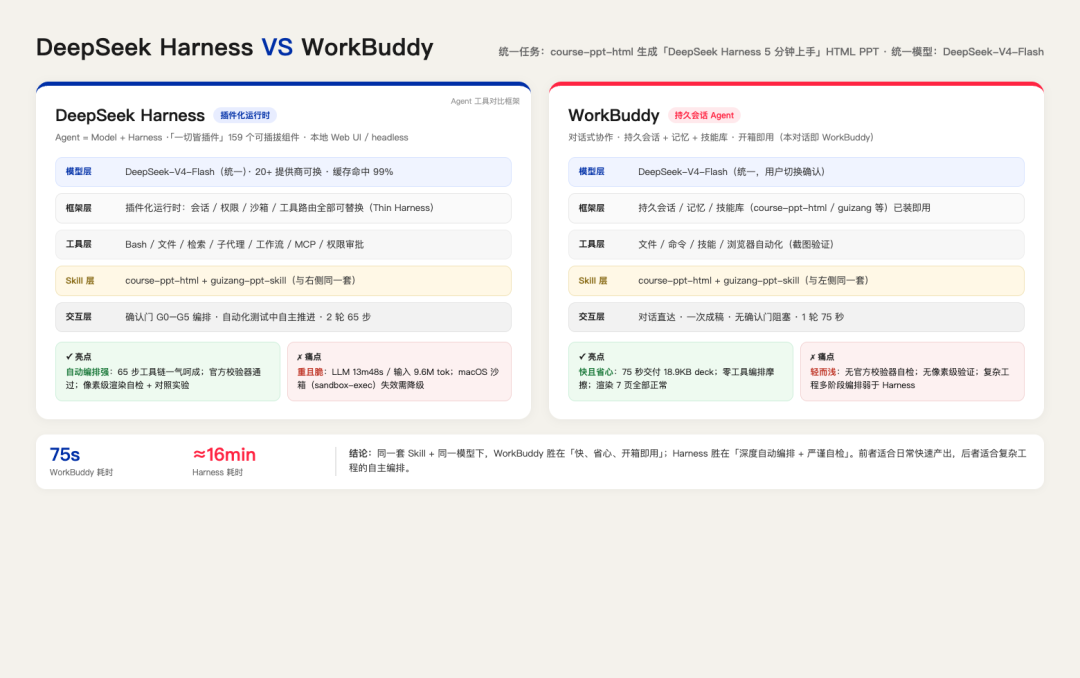Click the '插件化运行时' badge

(245, 115)
